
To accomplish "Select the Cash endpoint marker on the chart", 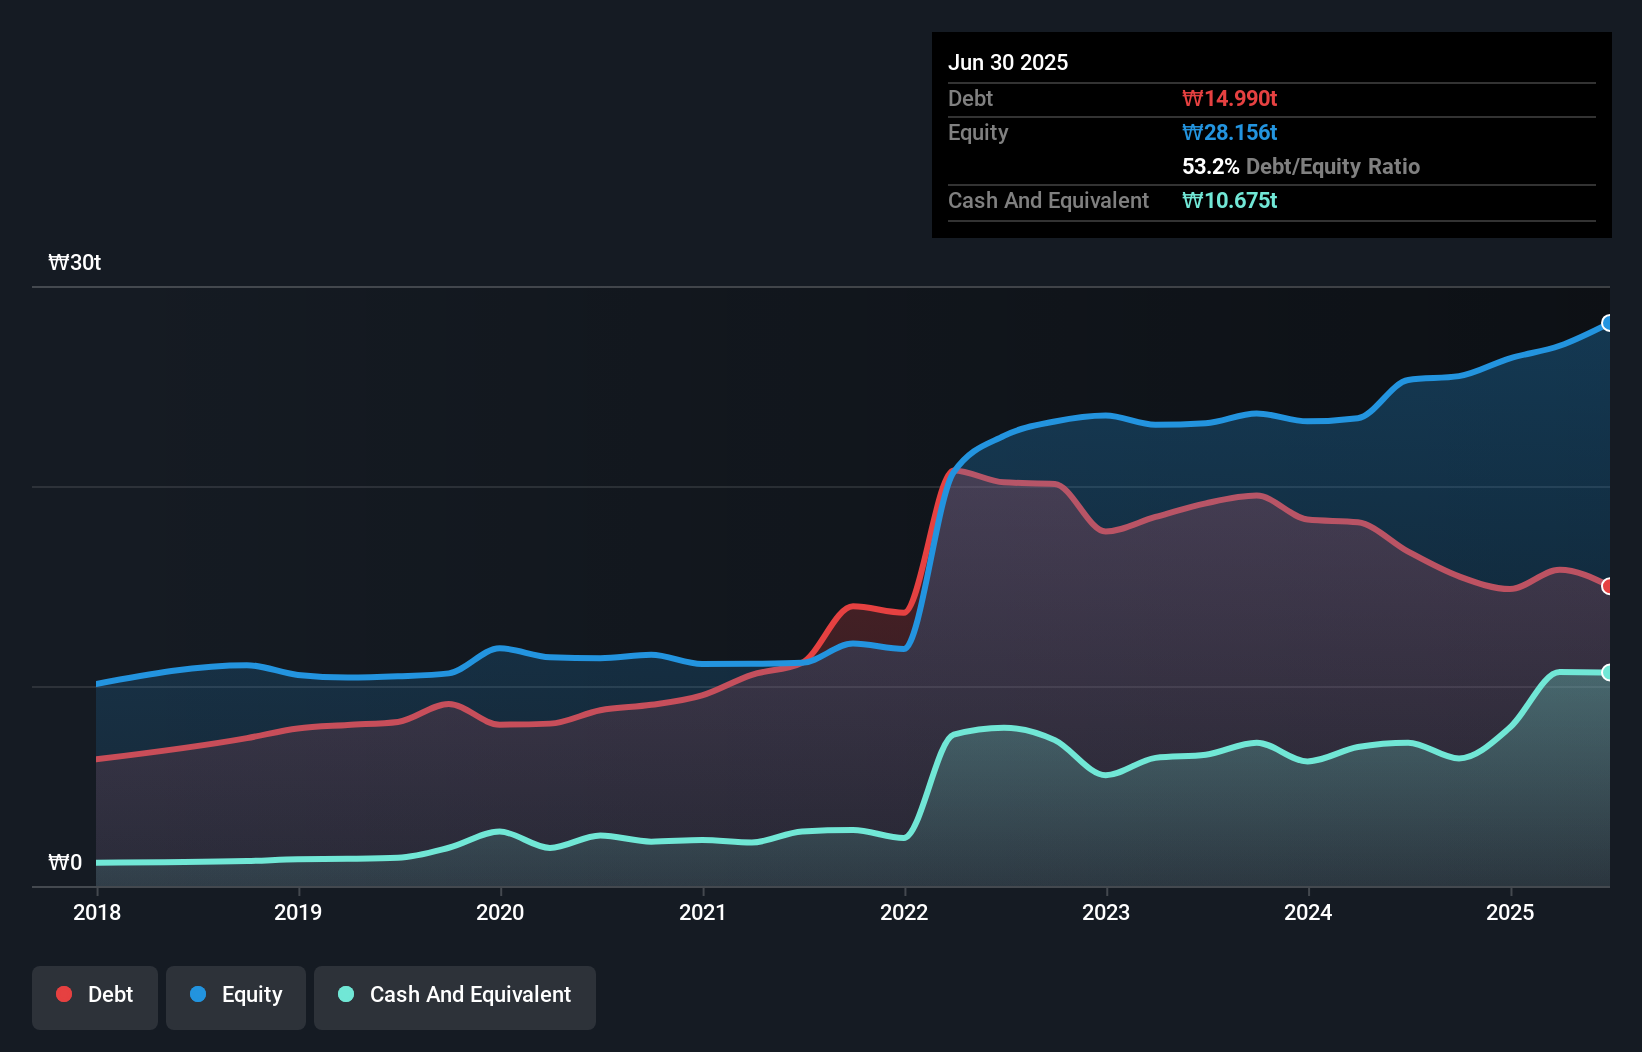I will 1607,672.
